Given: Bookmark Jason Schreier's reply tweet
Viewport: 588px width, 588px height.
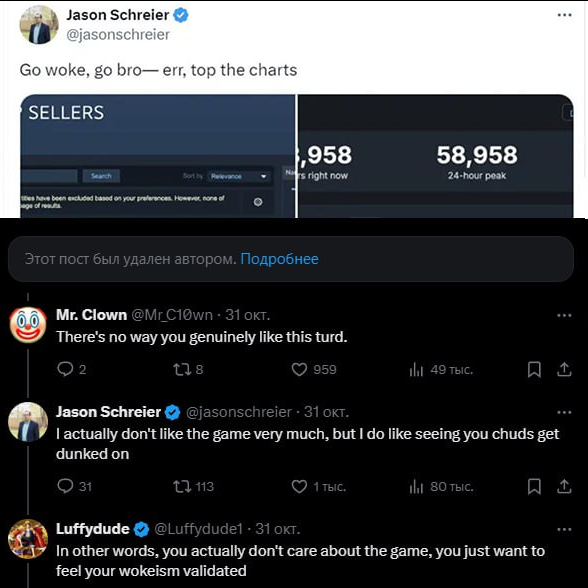Looking at the screenshot, I should 534,486.
